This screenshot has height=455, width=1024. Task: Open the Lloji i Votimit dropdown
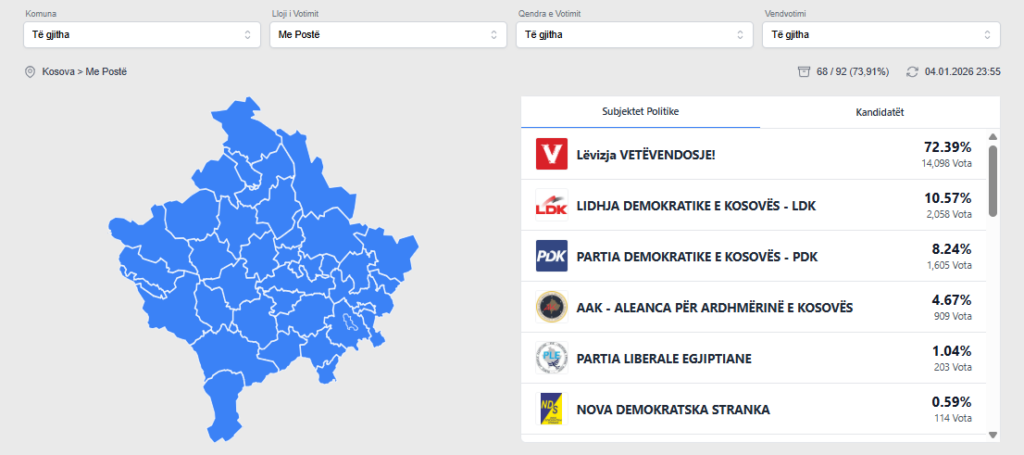point(388,35)
